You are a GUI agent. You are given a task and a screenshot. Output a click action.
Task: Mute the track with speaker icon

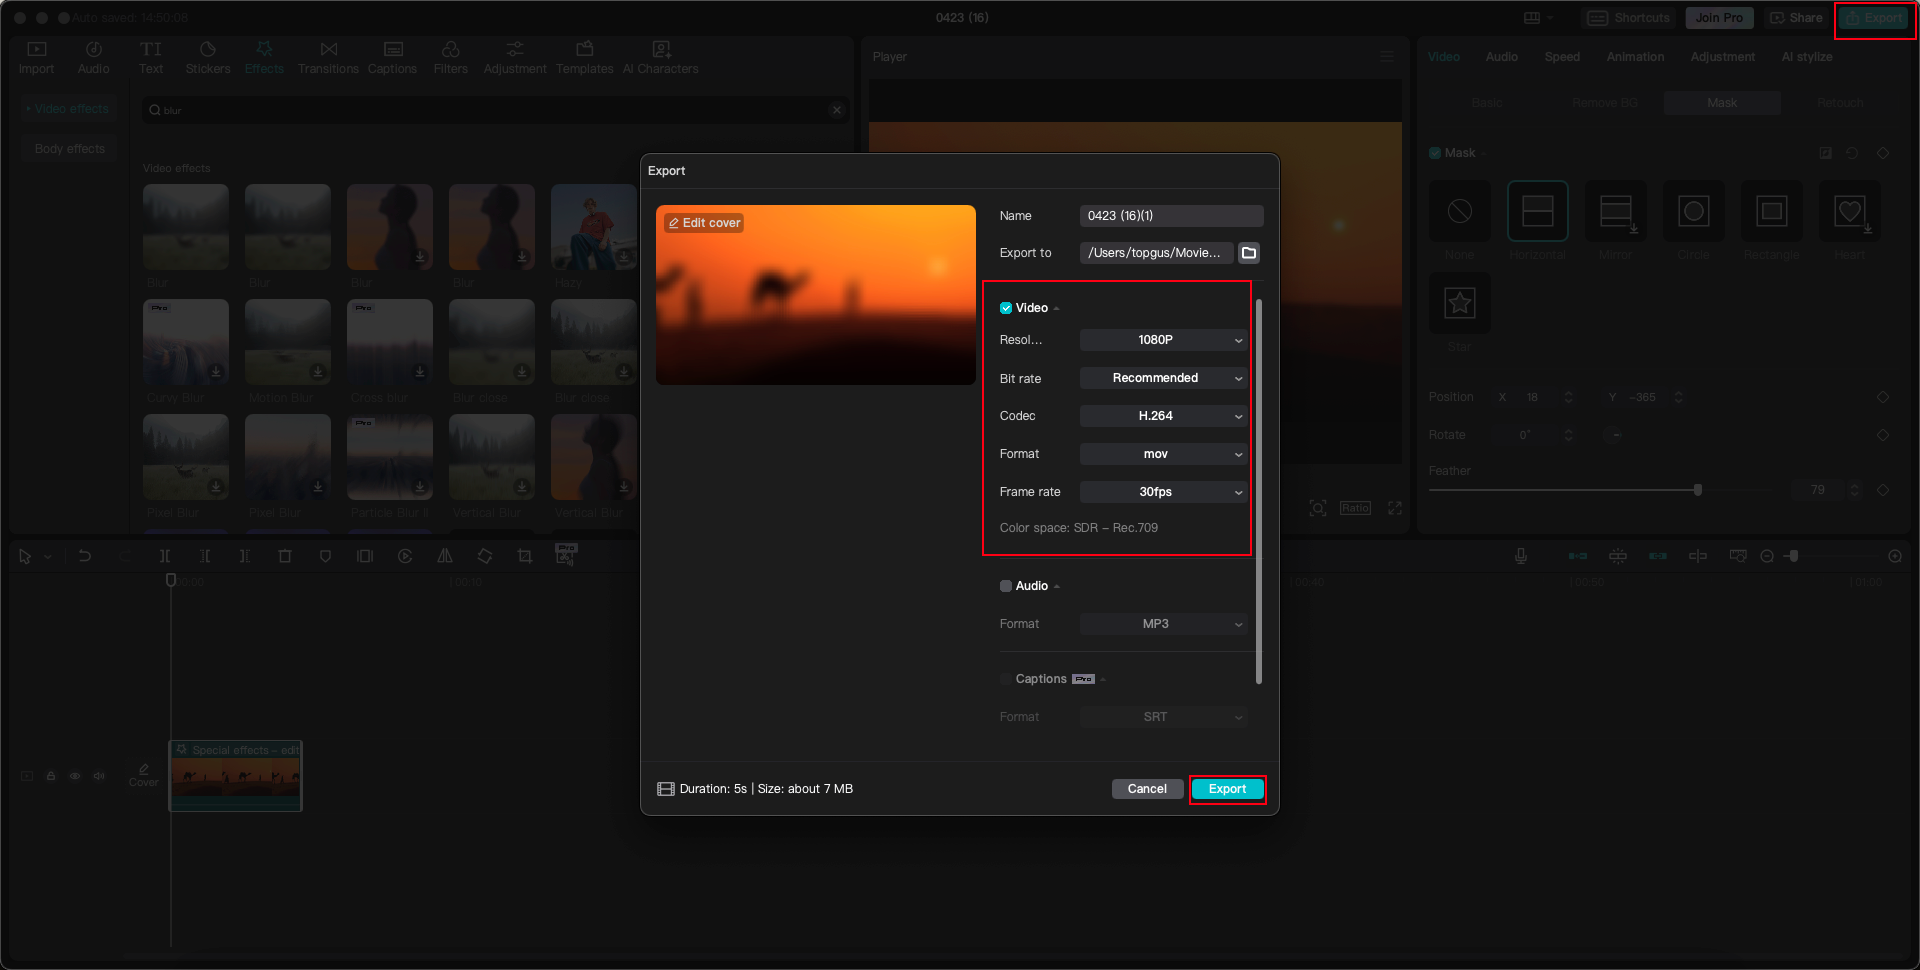[99, 776]
